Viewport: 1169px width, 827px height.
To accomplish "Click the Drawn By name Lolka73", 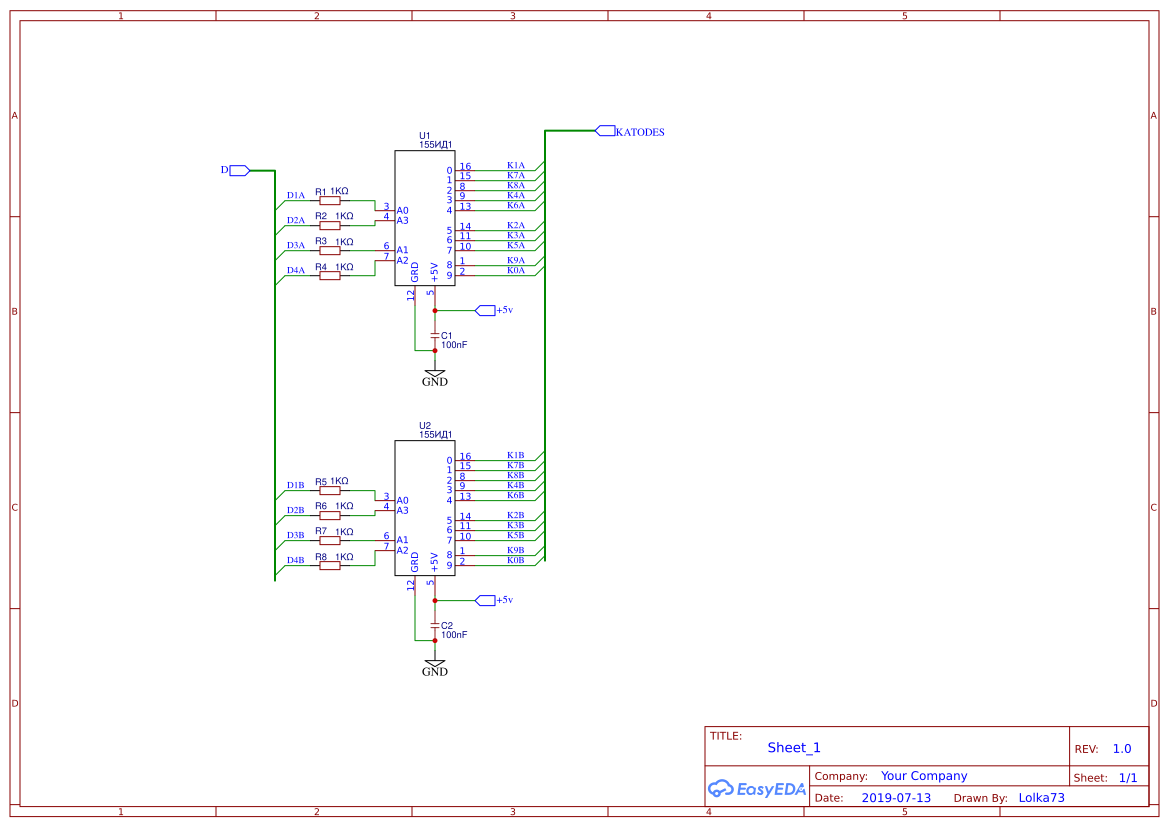I will point(1041,798).
